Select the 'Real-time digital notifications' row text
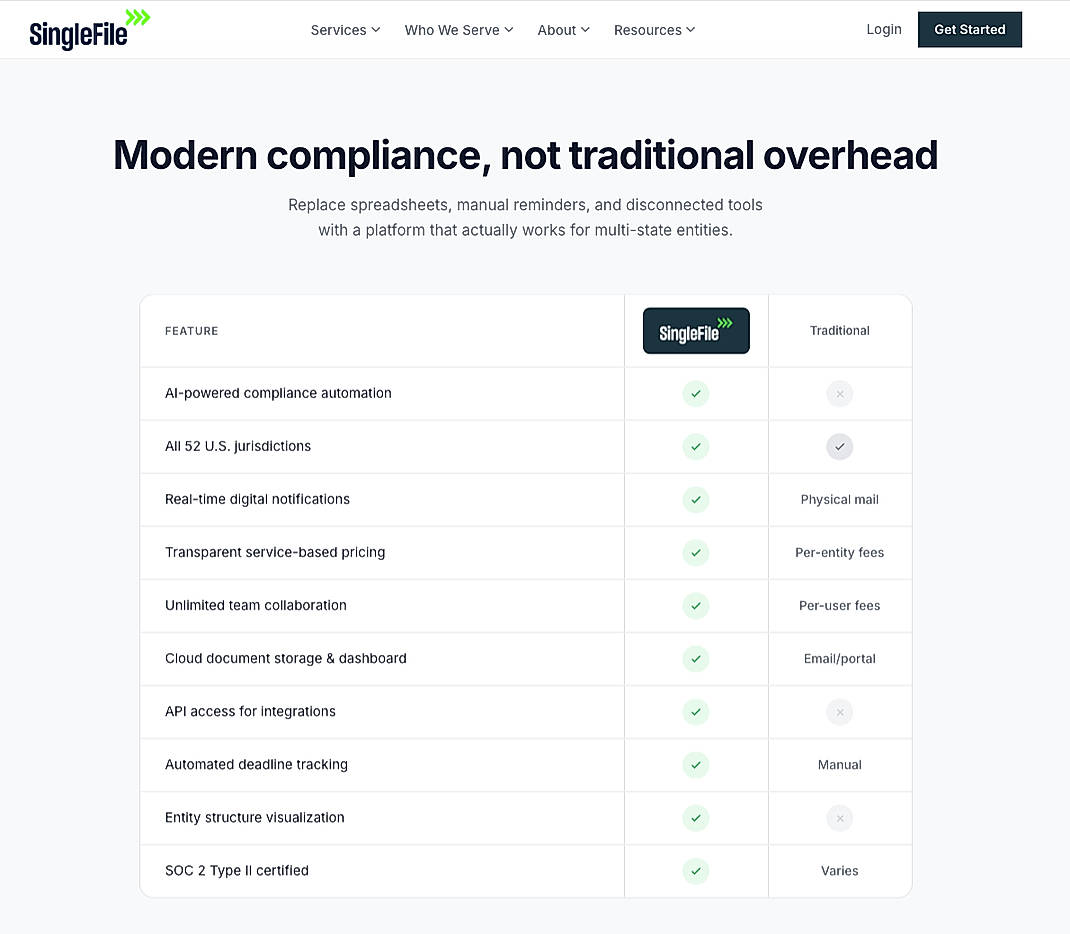This screenshot has width=1070, height=934. coord(257,499)
